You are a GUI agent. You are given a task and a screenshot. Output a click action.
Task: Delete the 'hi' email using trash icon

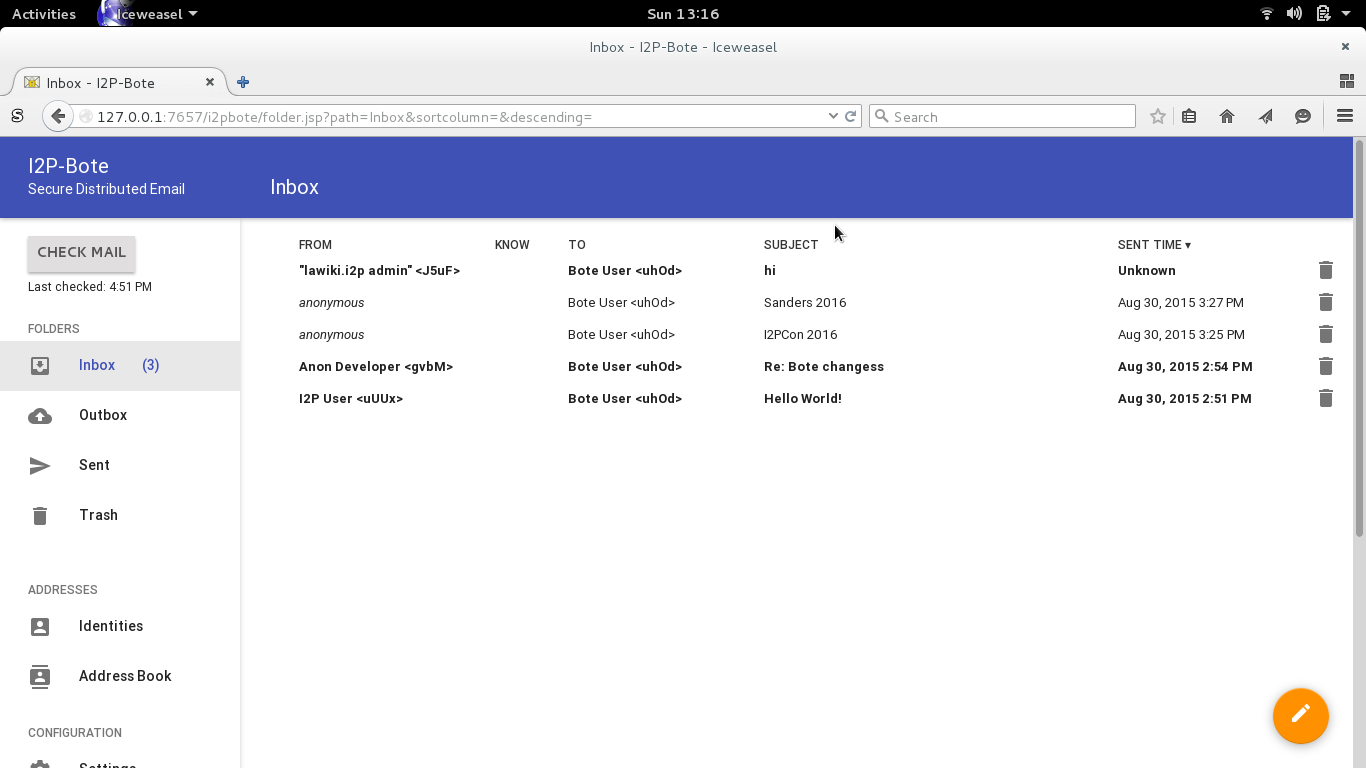pos(1325,270)
